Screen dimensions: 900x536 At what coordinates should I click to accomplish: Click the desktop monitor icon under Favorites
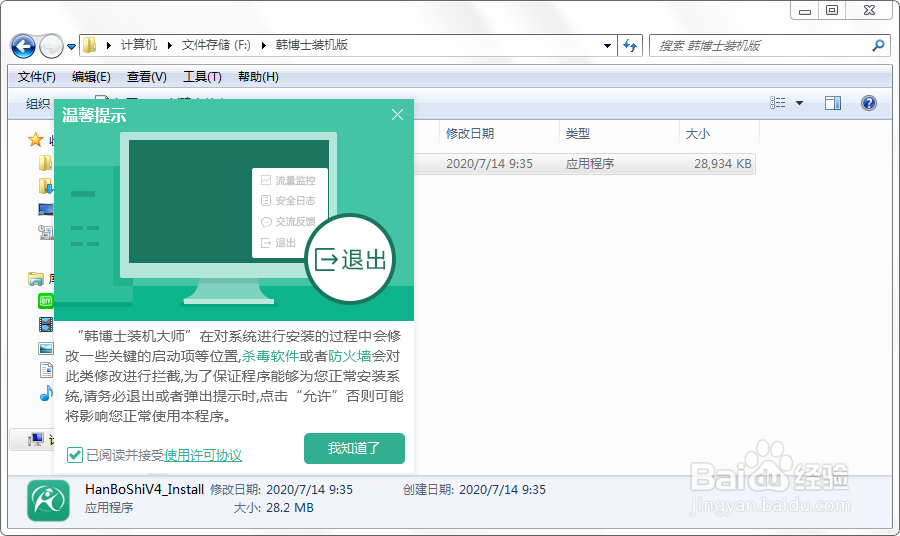click(45, 209)
